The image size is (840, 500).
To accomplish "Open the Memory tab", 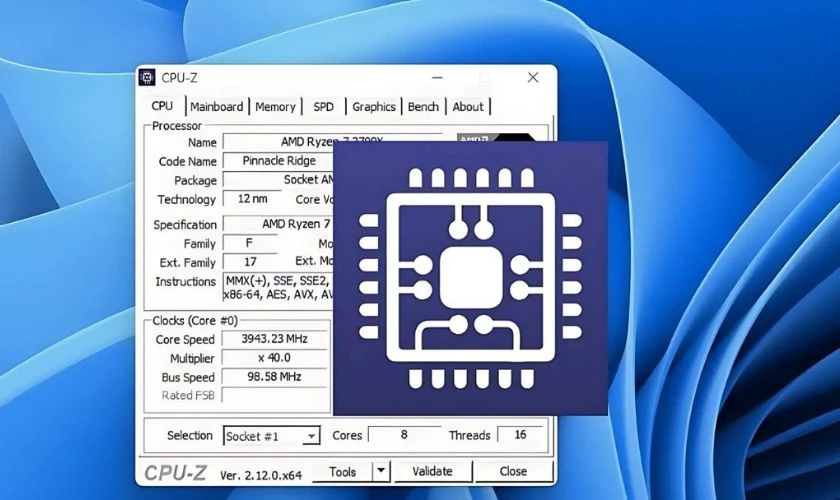I will [x=275, y=107].
